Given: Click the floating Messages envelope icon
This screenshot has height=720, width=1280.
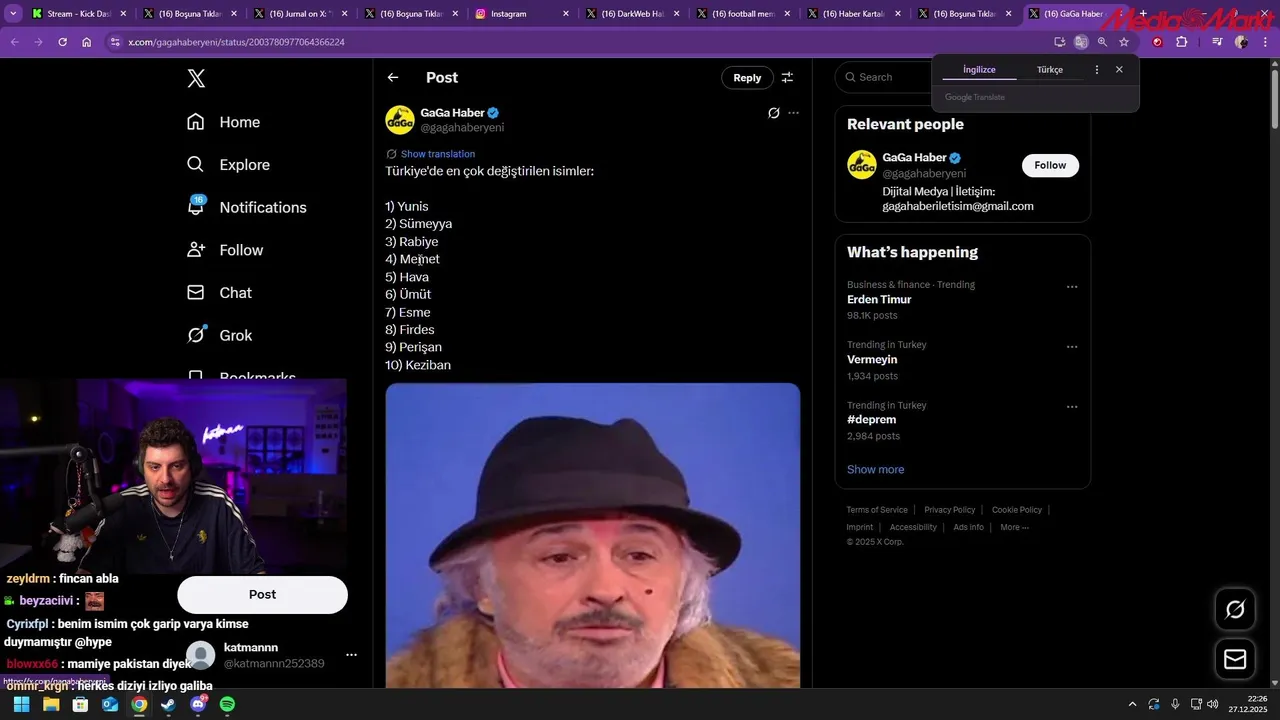Looking at the screenshot, I should pos(1235,659).
